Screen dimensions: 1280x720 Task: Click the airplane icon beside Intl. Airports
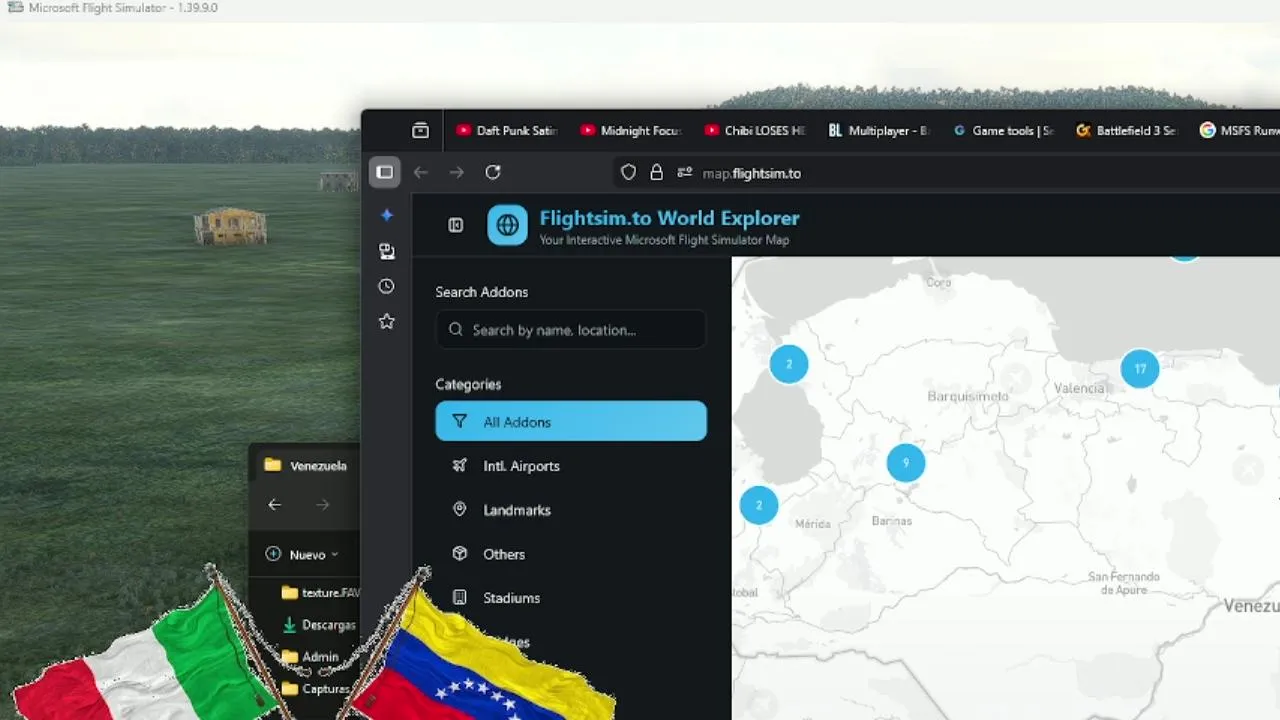459,465
